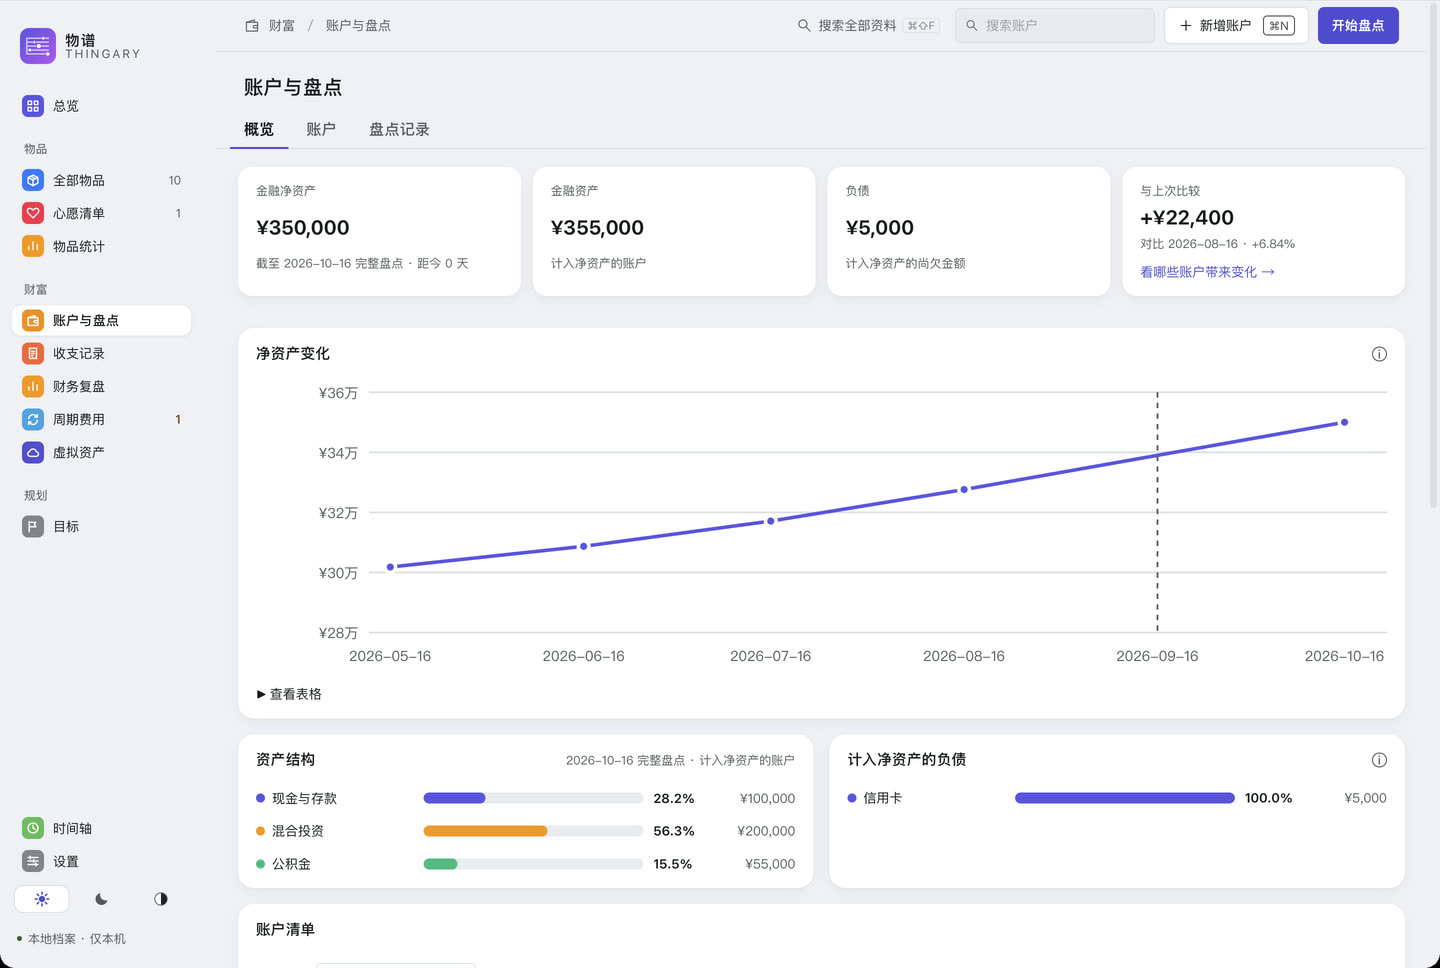This screenshot has height=968, width=1440.
Task: Switch to the 盘点记录 tab
Action: (x=399, y=130)
